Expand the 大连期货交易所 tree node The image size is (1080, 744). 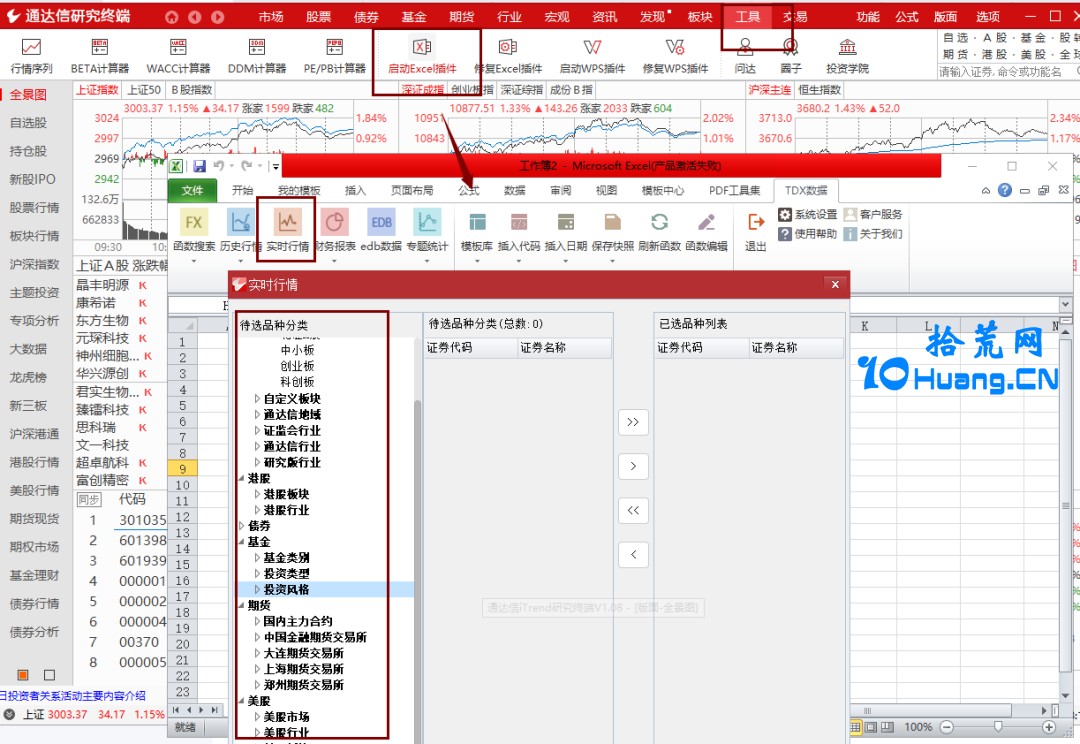[257, 652]
